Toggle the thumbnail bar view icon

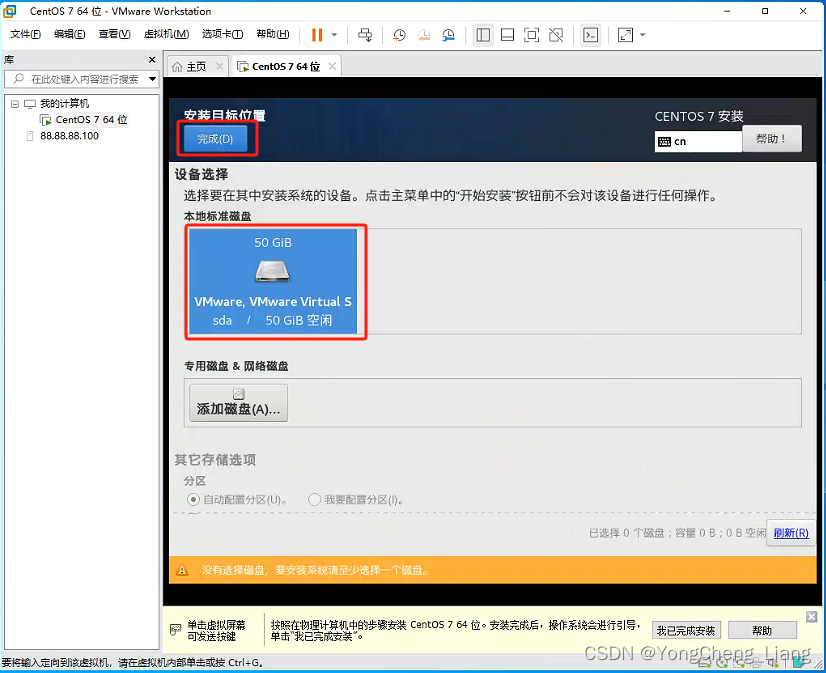pyautogui.click(x=507, y=35)
